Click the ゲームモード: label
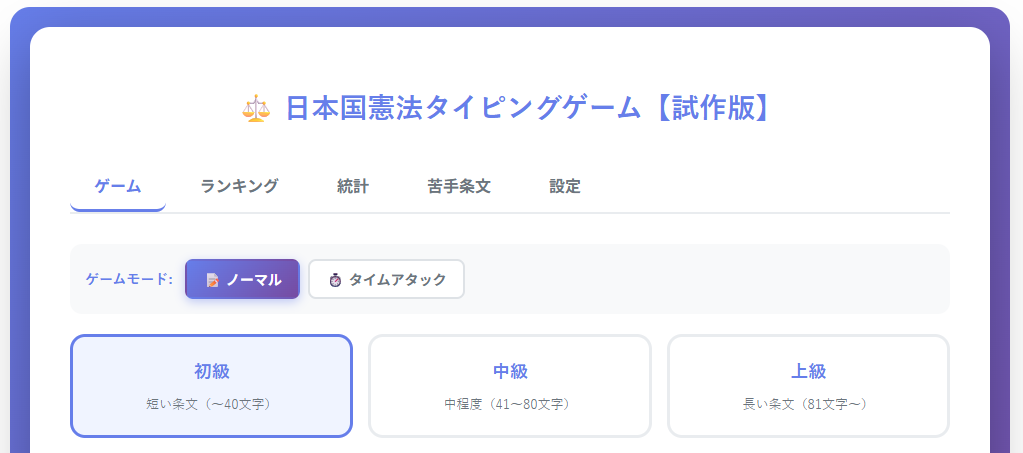 pyautogui.click(x=130, y=279)
